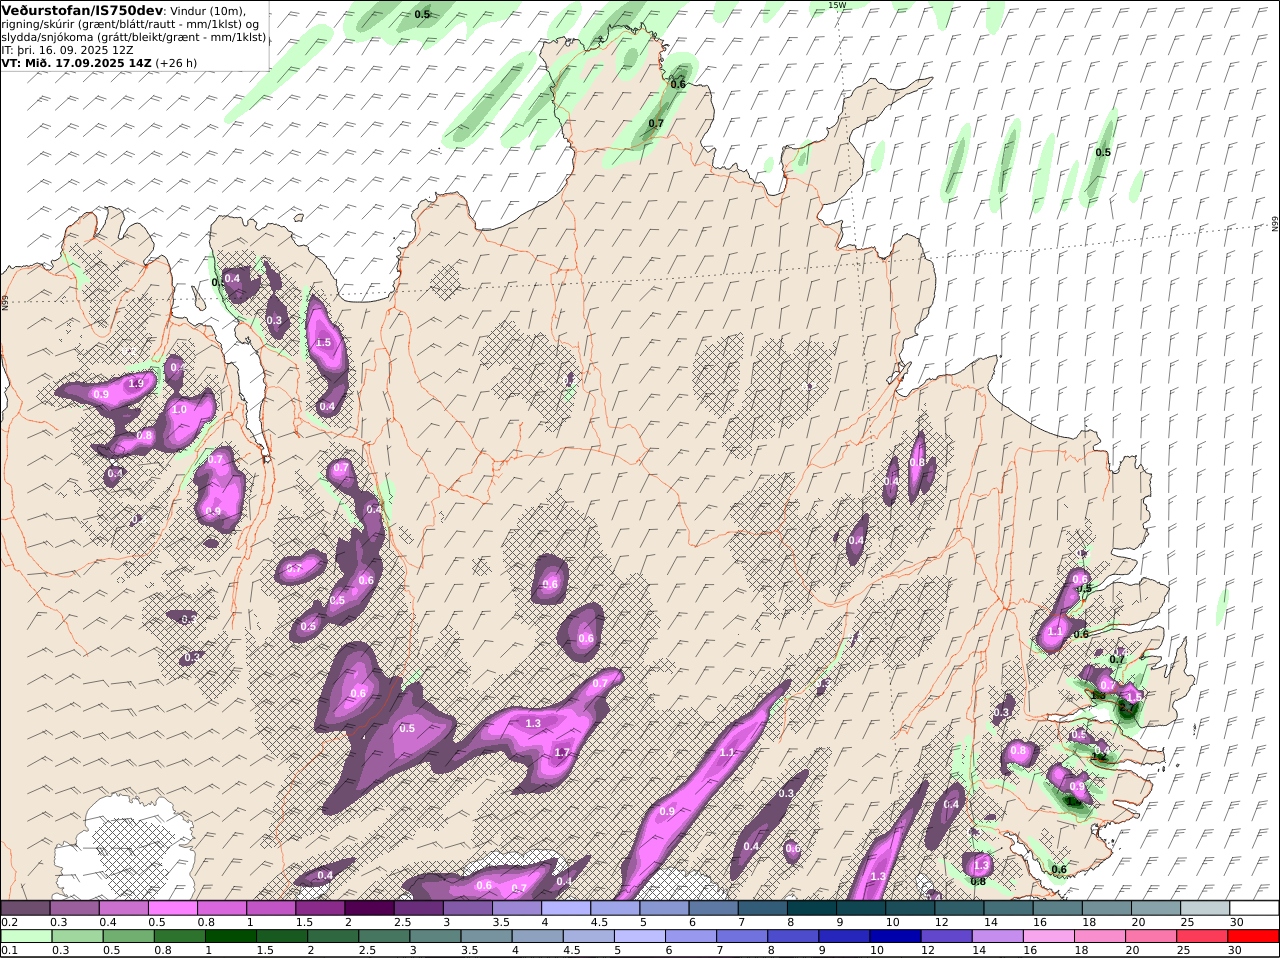
Task: Select the deep blue 10–12 snow legend swatch
Action: [894, 936]
